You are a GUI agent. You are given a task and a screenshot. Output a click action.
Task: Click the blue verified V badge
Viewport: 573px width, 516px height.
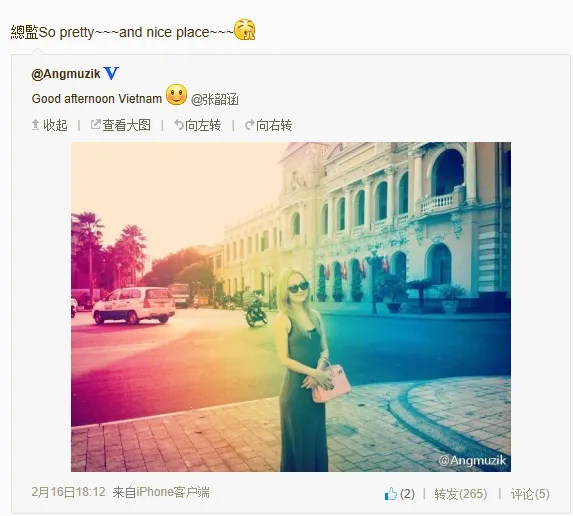tap(111, 73)
